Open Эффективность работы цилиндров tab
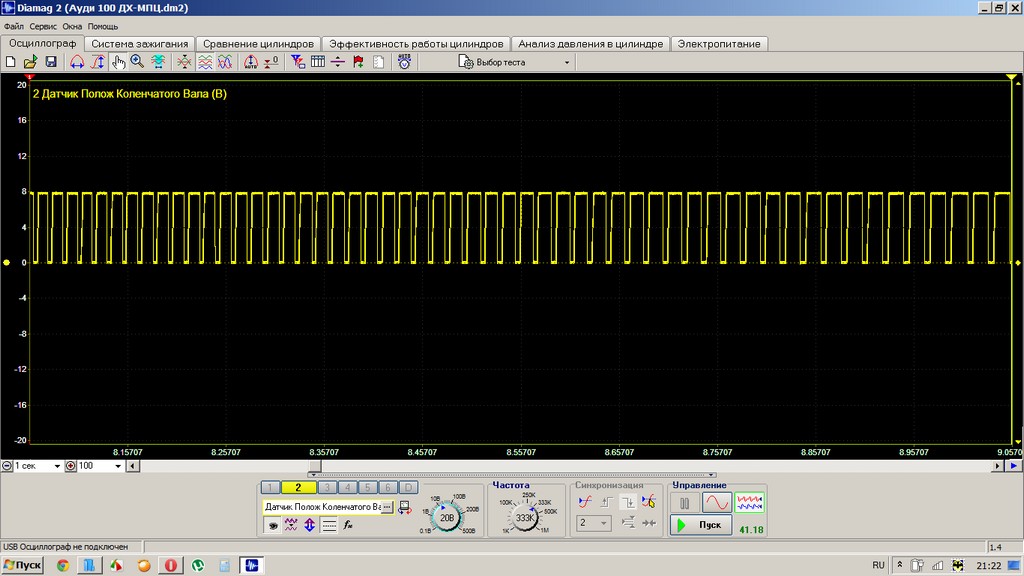This screenshot has height=576, width=1024. (416, 44)
